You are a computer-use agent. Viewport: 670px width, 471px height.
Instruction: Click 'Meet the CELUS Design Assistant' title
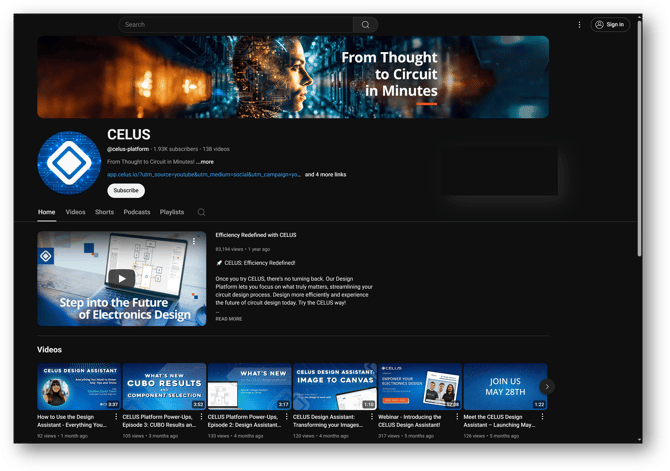499,421
